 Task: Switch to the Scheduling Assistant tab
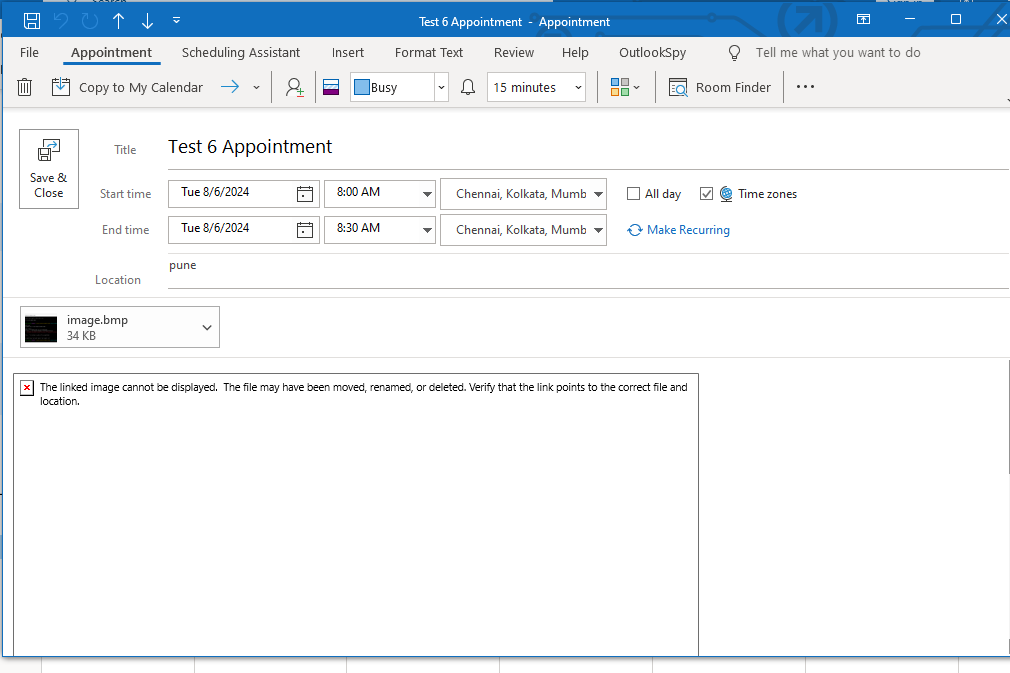click(241, 52)
